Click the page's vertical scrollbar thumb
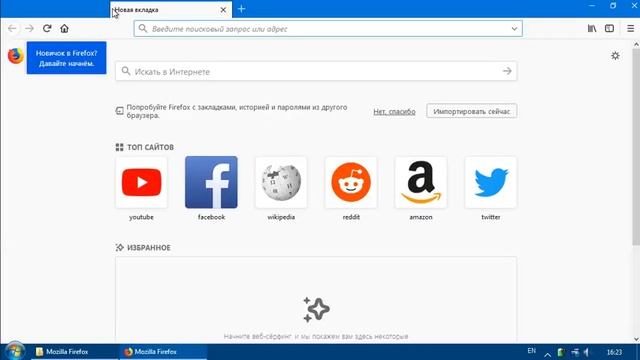 (636, 147)
